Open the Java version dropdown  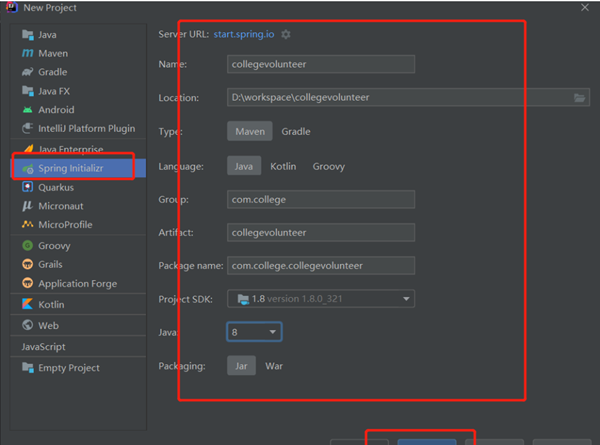coord(254,332)
